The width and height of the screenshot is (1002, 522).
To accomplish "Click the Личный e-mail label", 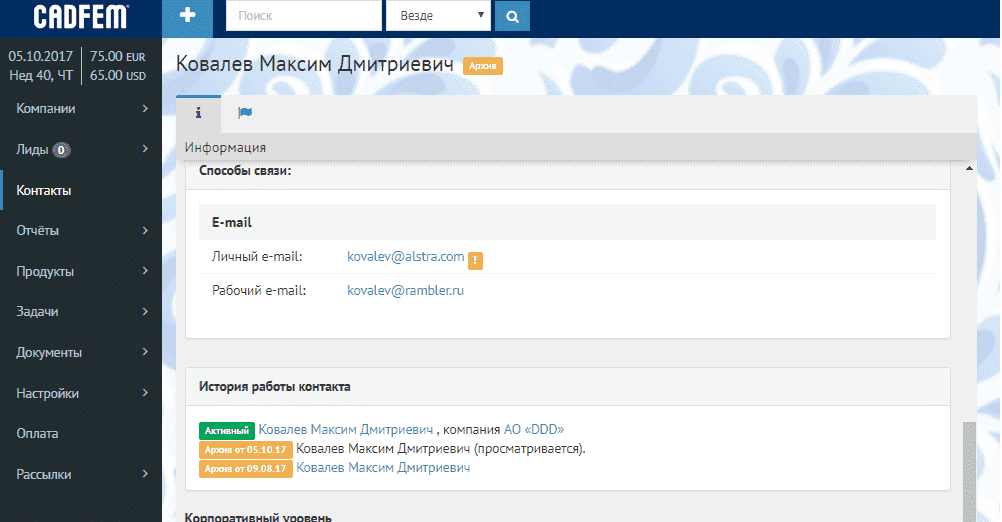I will [x=257, y=257].
